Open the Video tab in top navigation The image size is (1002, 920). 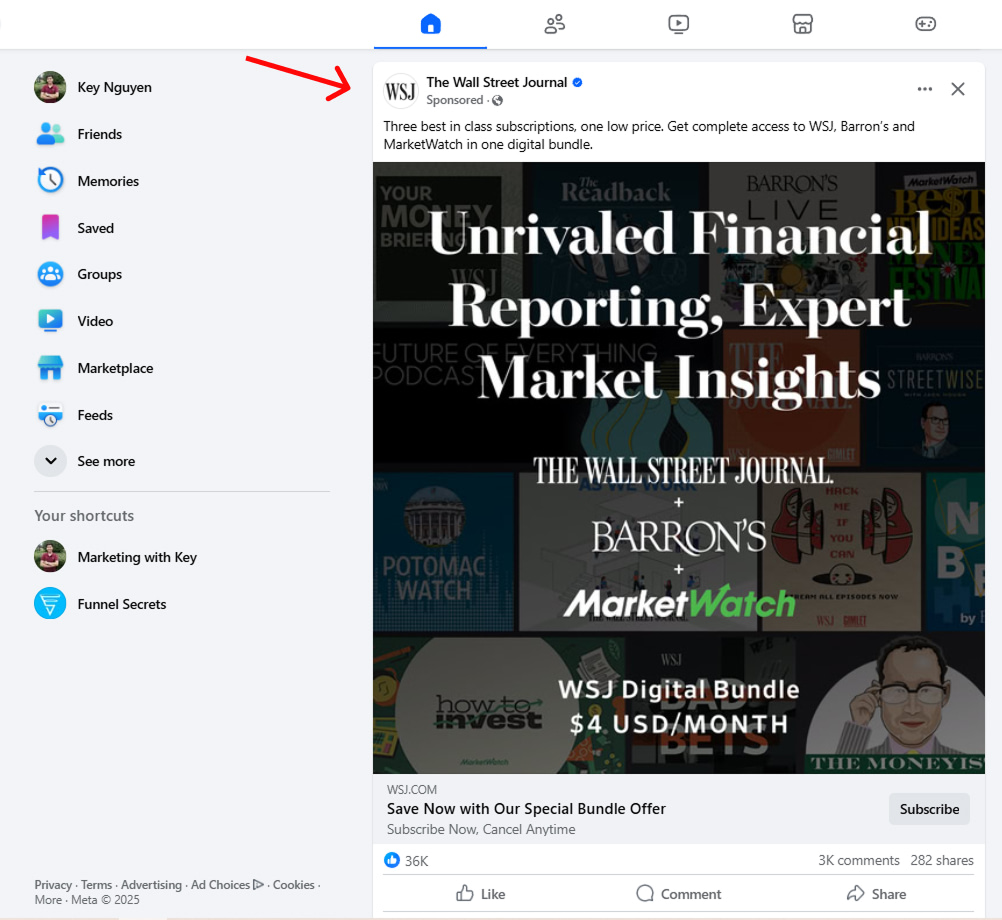pos(678,24)
